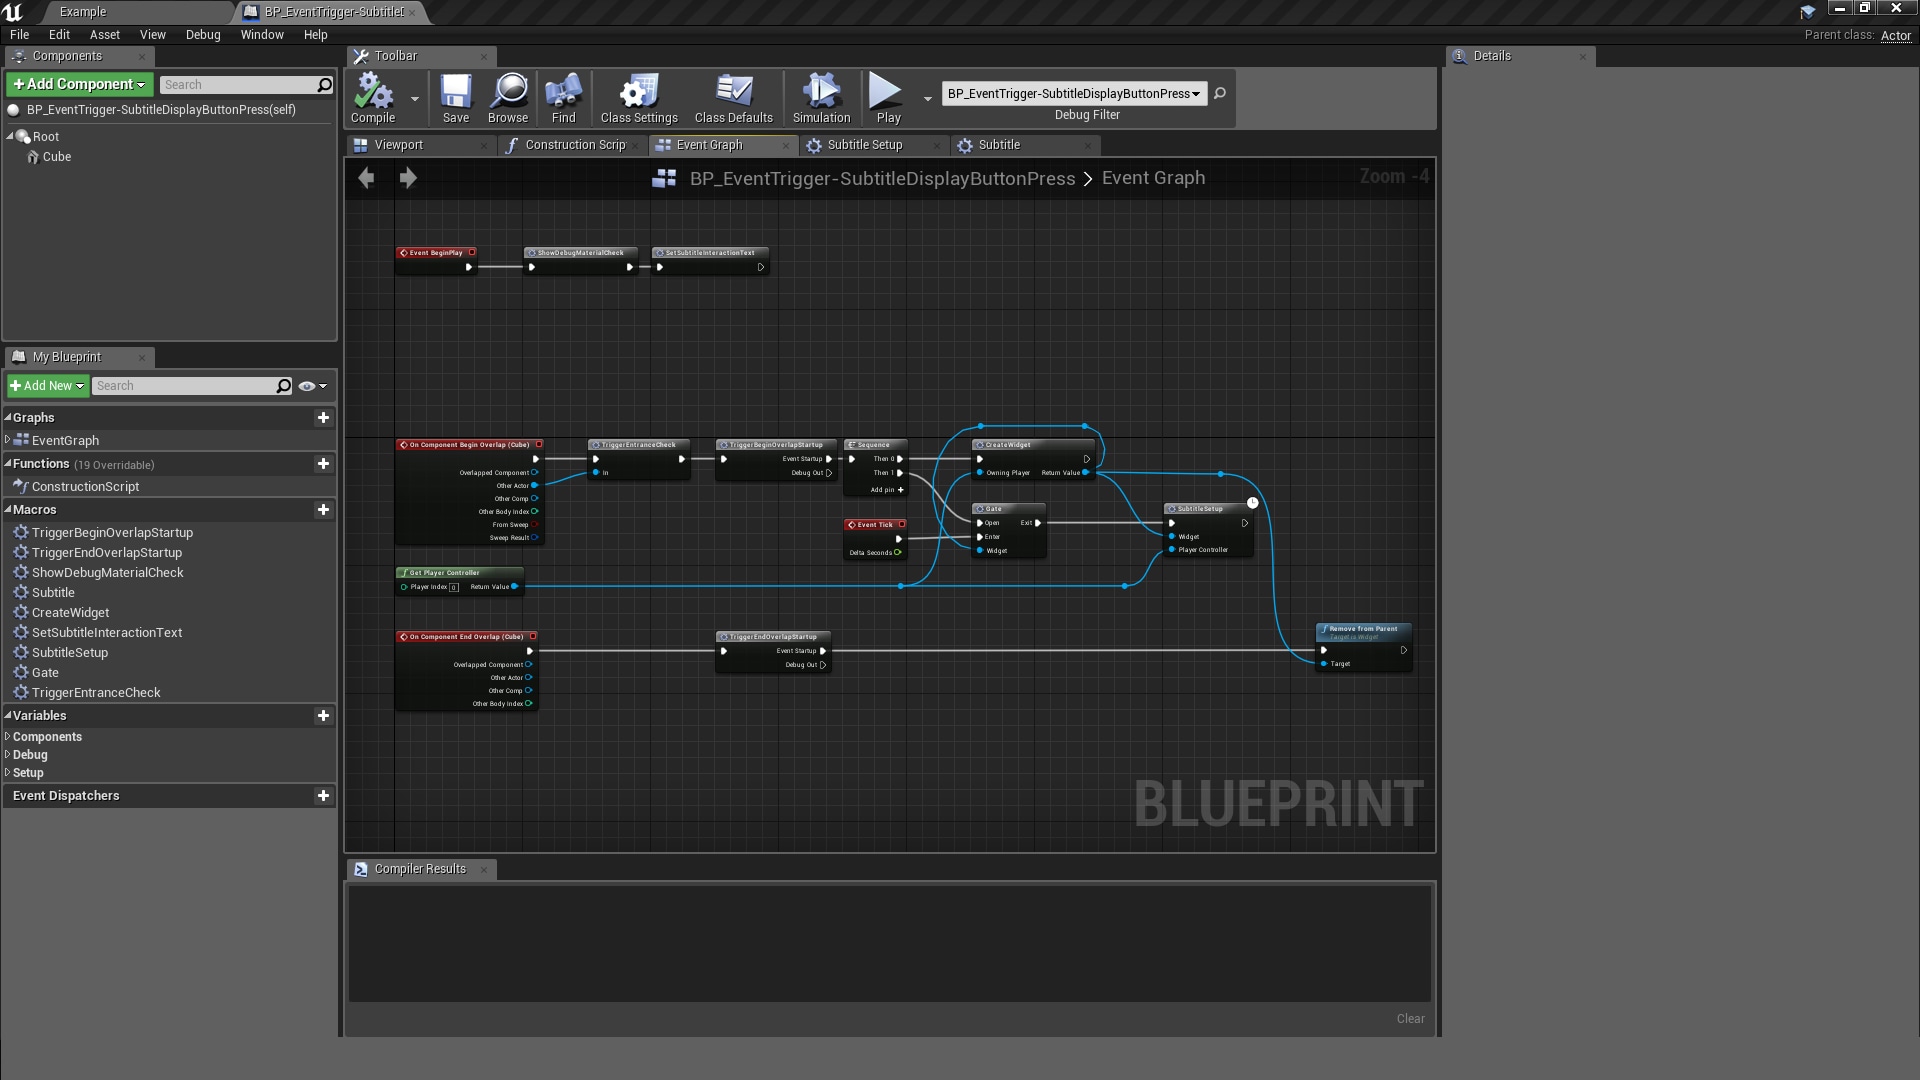Click the plus icon to add a Macro
This screenshot has height=1080, width=1920.
323,510
